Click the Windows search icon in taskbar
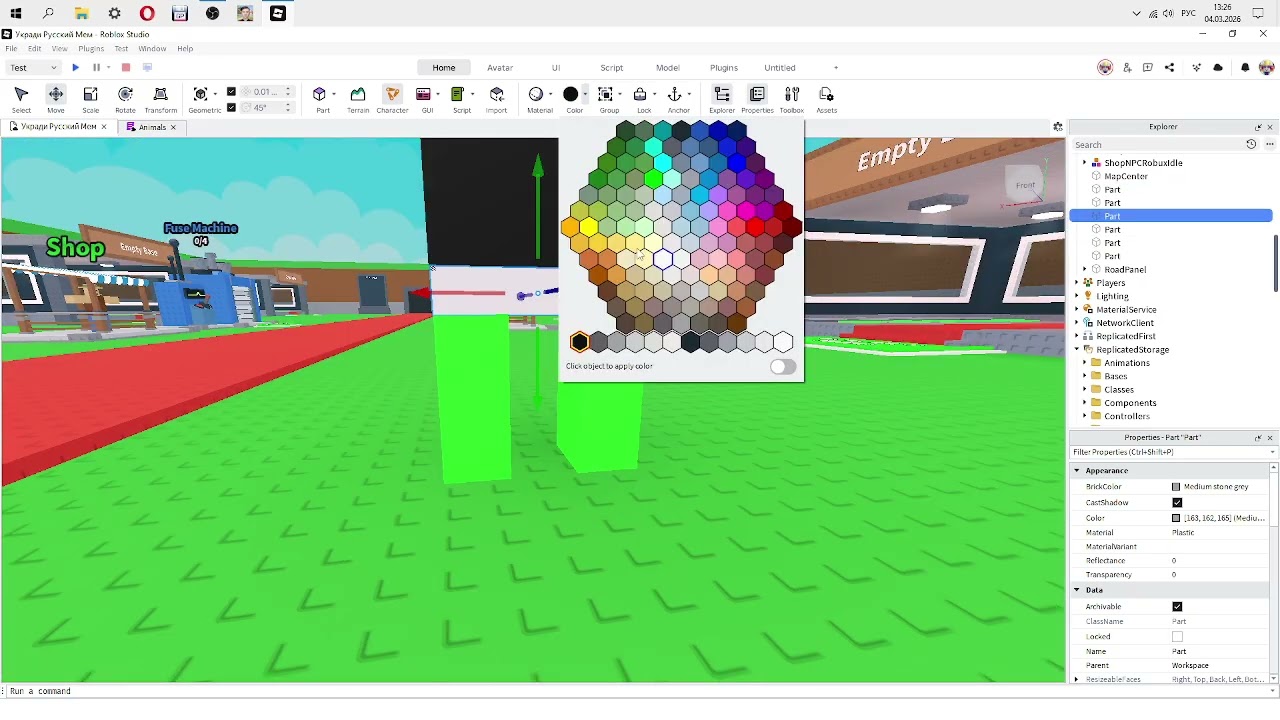 pos(49,13)
